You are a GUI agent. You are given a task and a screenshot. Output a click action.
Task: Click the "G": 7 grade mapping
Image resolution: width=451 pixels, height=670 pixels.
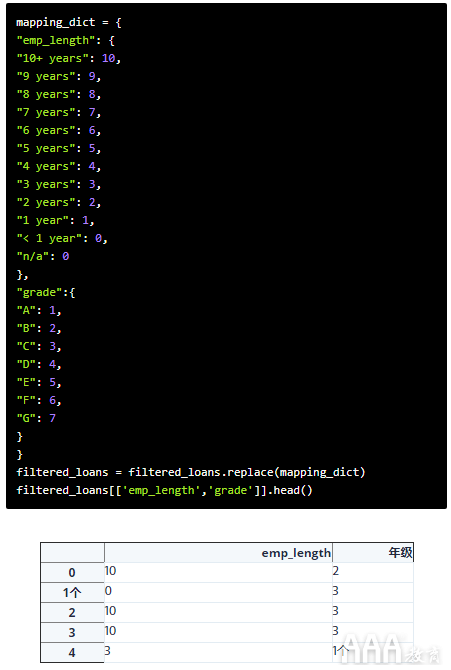pos(36,418)
